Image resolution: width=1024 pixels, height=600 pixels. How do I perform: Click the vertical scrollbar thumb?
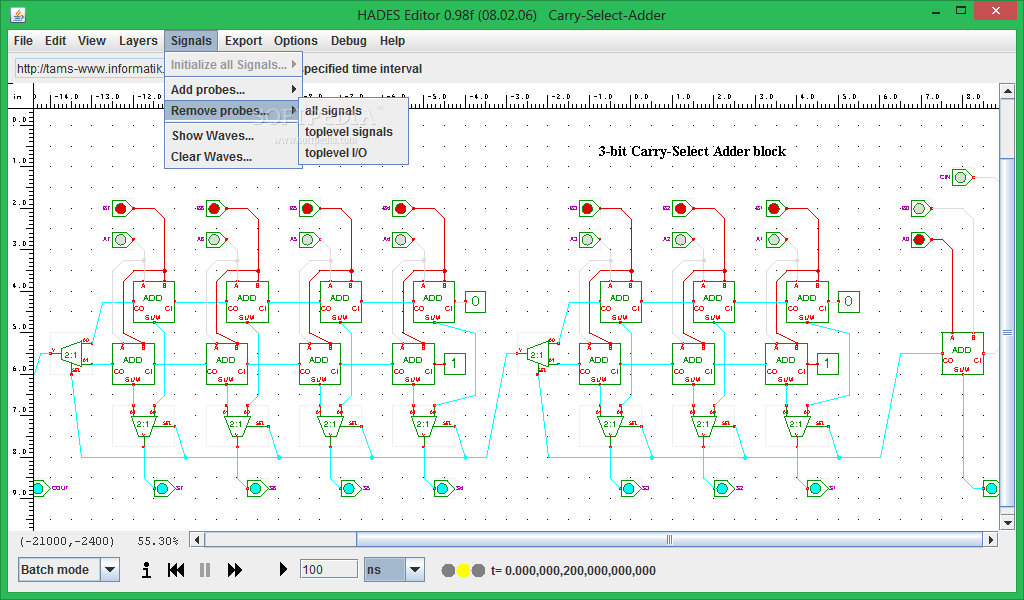coord(1007,332)
